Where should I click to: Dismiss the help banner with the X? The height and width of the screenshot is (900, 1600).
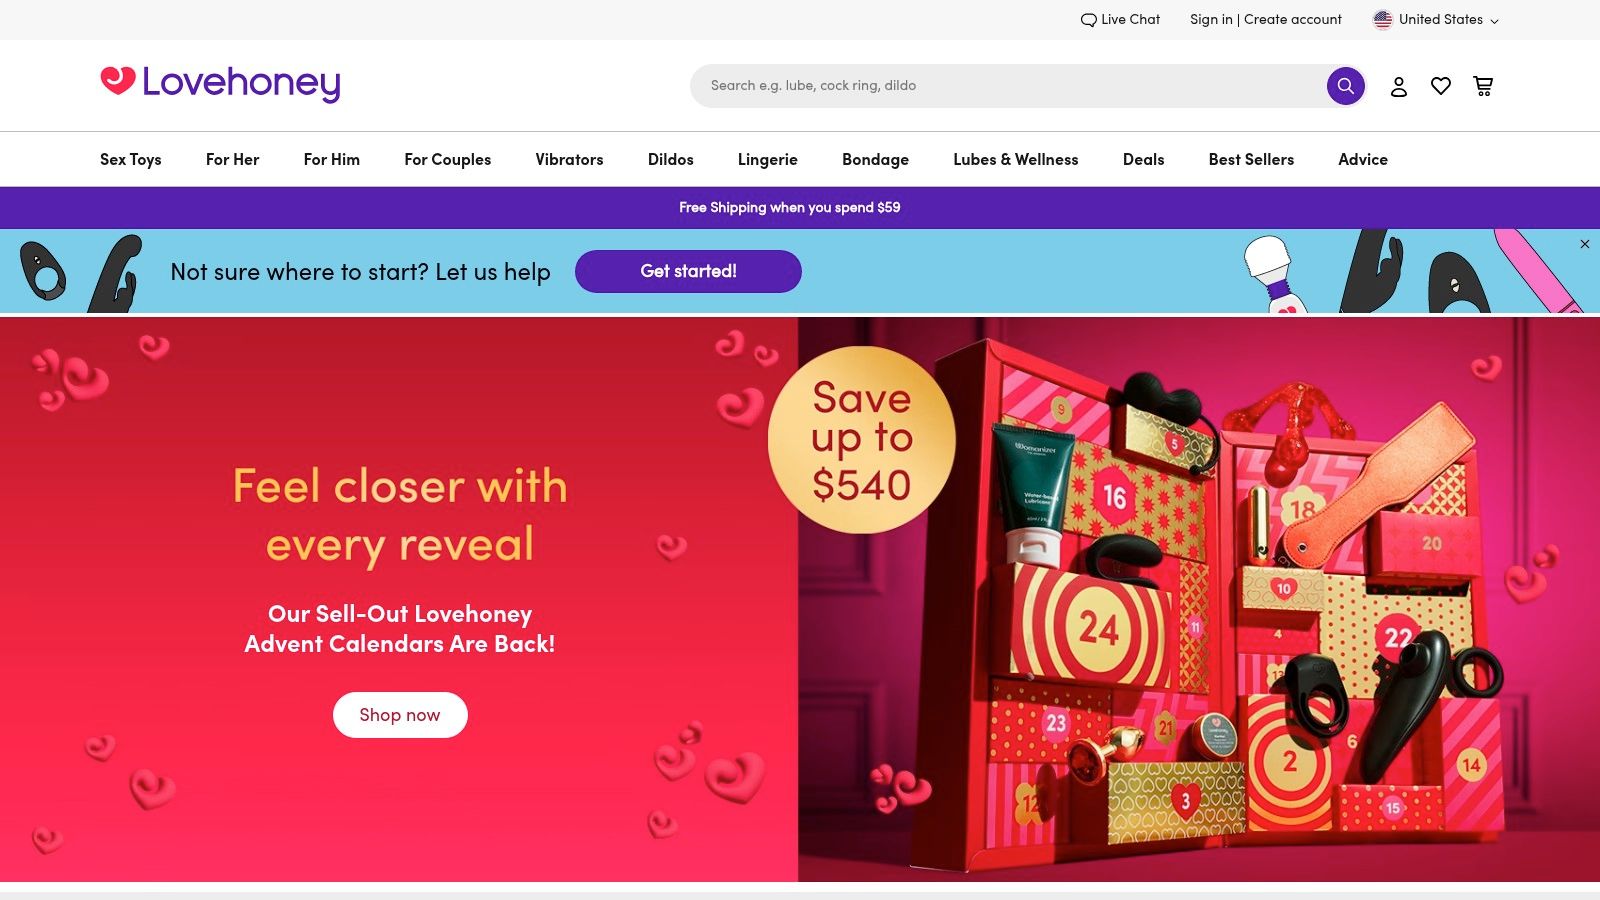(1585, 244)
